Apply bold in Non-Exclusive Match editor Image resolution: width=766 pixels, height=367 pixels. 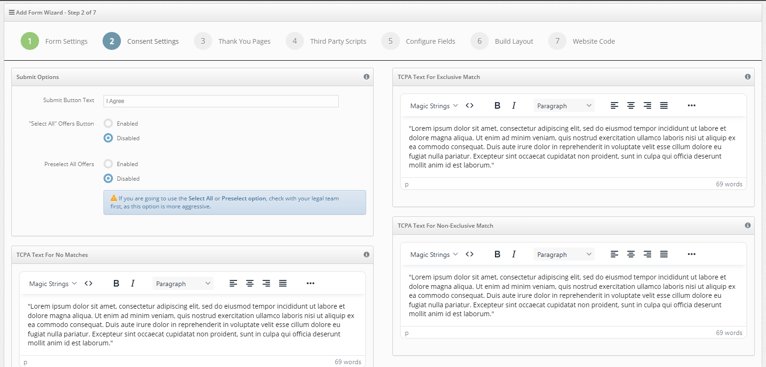497,254
